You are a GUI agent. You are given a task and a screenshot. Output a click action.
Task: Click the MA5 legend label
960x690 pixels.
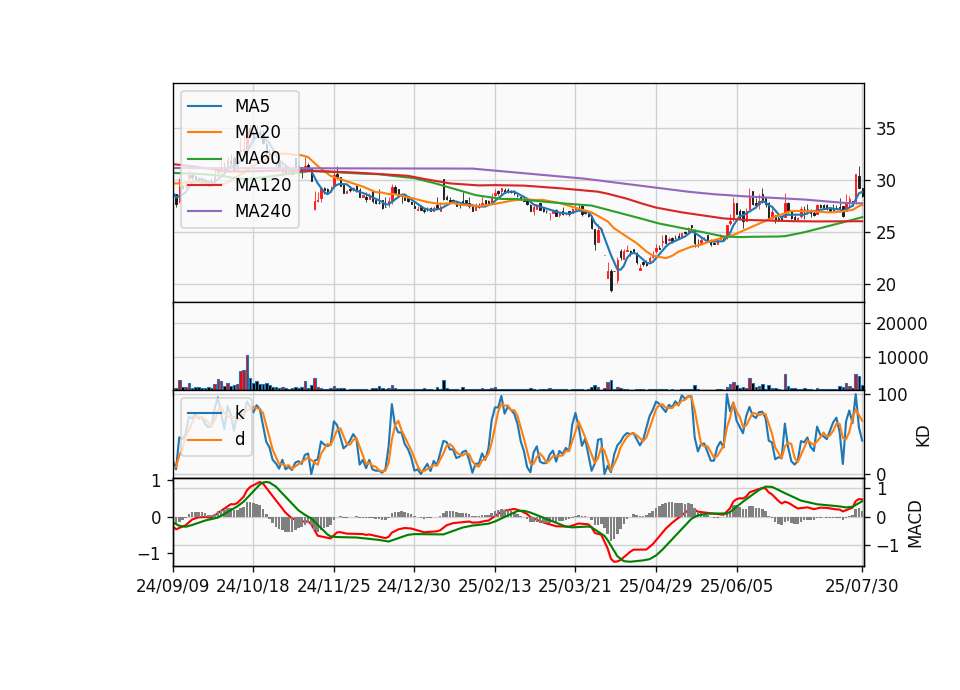[252, 106]
